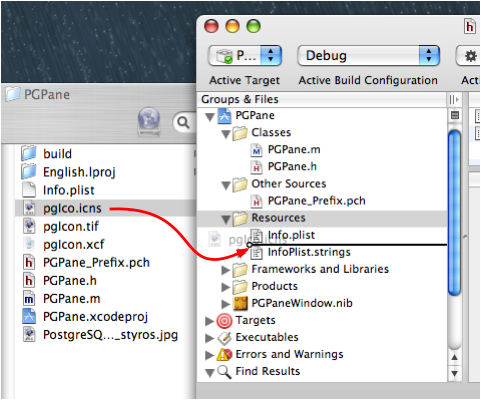Click the PGPane.h header icon in Xcode
The image size is (481, 401).
[x=256, y=167]
